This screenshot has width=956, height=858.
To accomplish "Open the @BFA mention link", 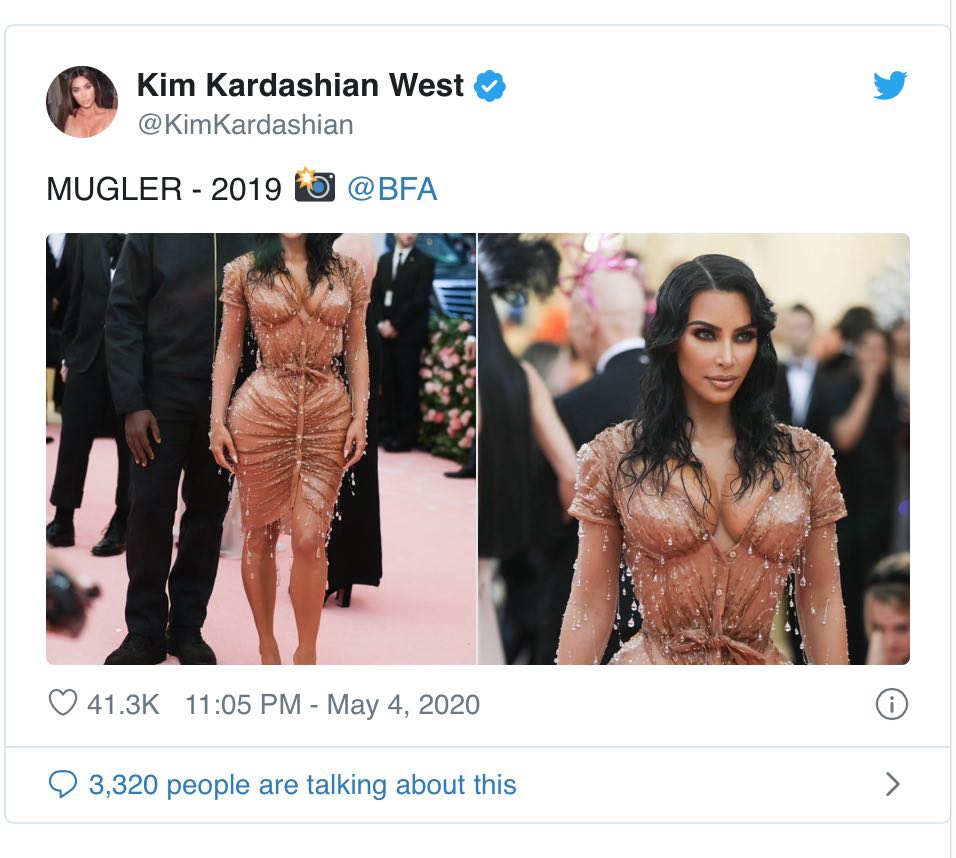I will [x=392, y=188].
